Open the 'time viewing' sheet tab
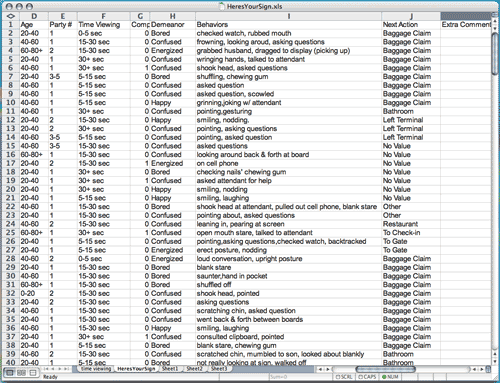Screen dimensions: 500x383 pos(96,369)
